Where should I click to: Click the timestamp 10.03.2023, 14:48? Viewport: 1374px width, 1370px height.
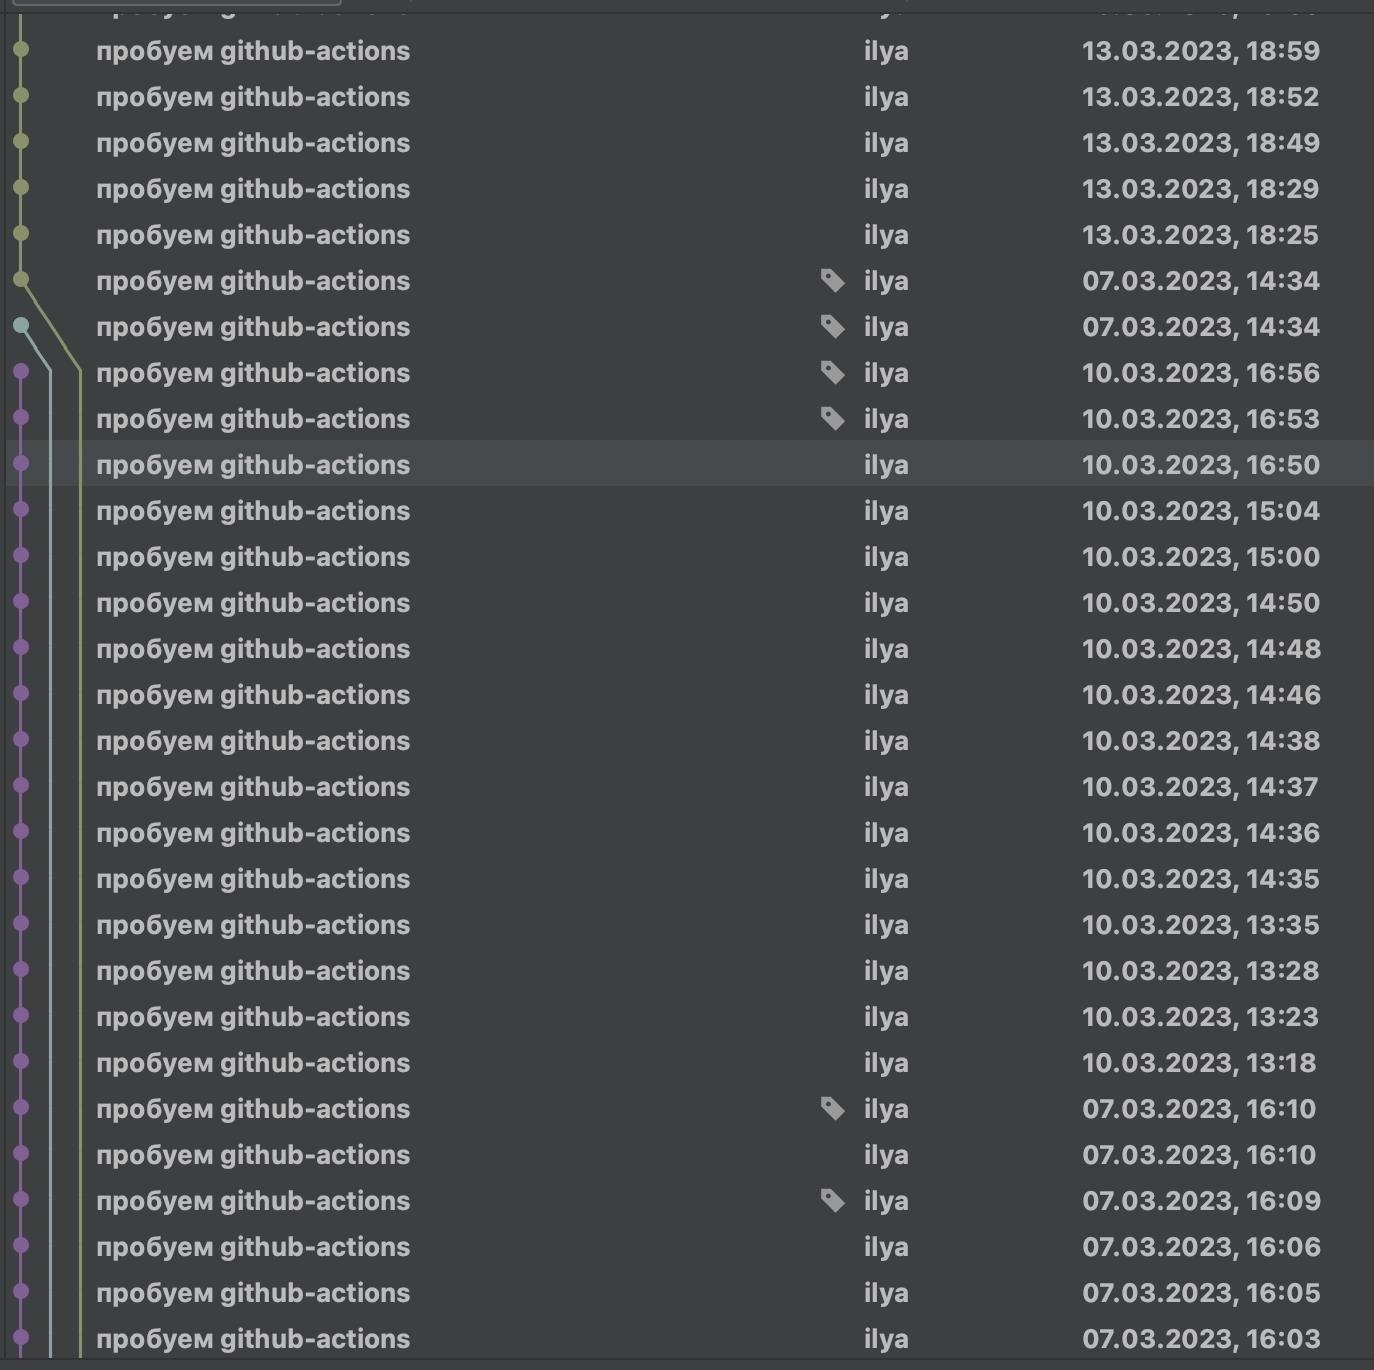pyautogui.click(x=1200, y=649)
